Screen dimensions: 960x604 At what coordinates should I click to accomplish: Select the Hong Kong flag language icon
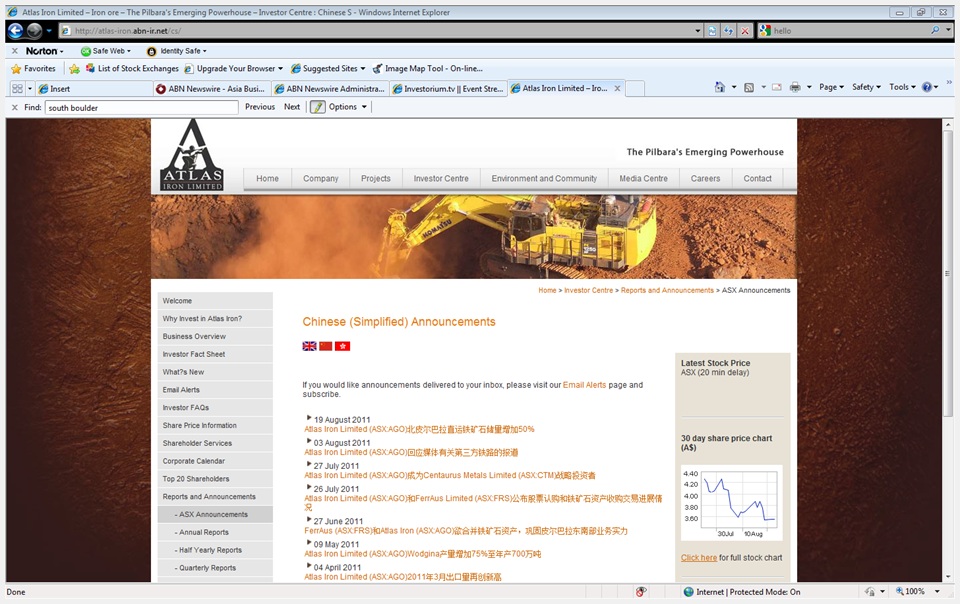[343, 345]
